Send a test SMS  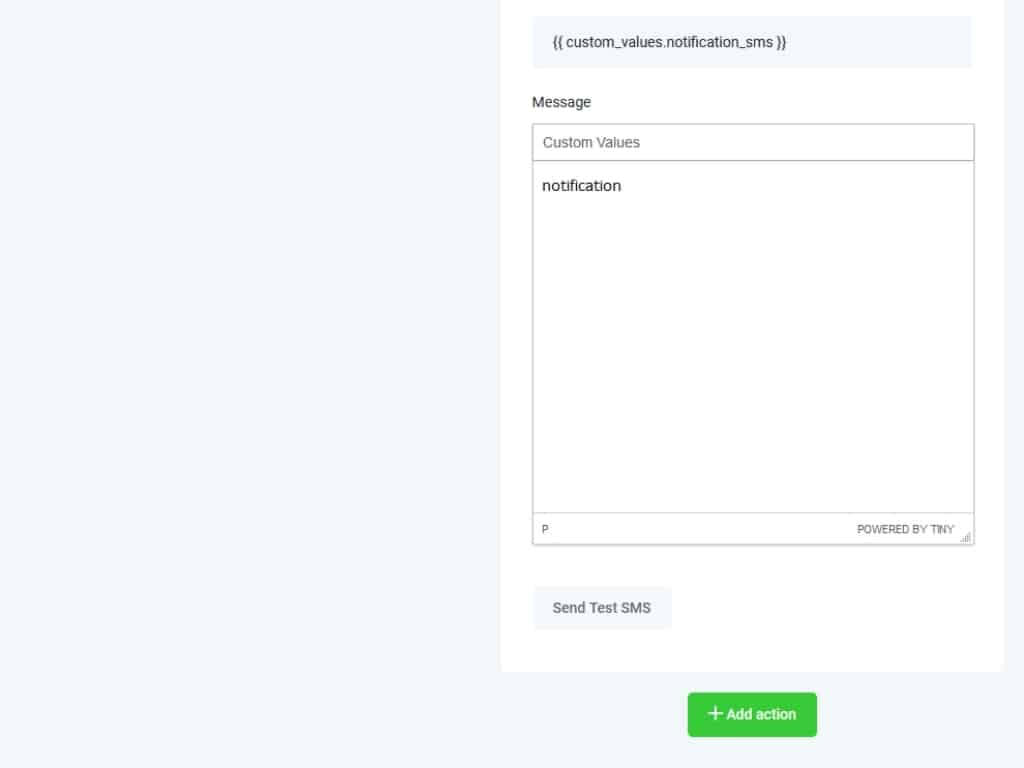point(602,608)
